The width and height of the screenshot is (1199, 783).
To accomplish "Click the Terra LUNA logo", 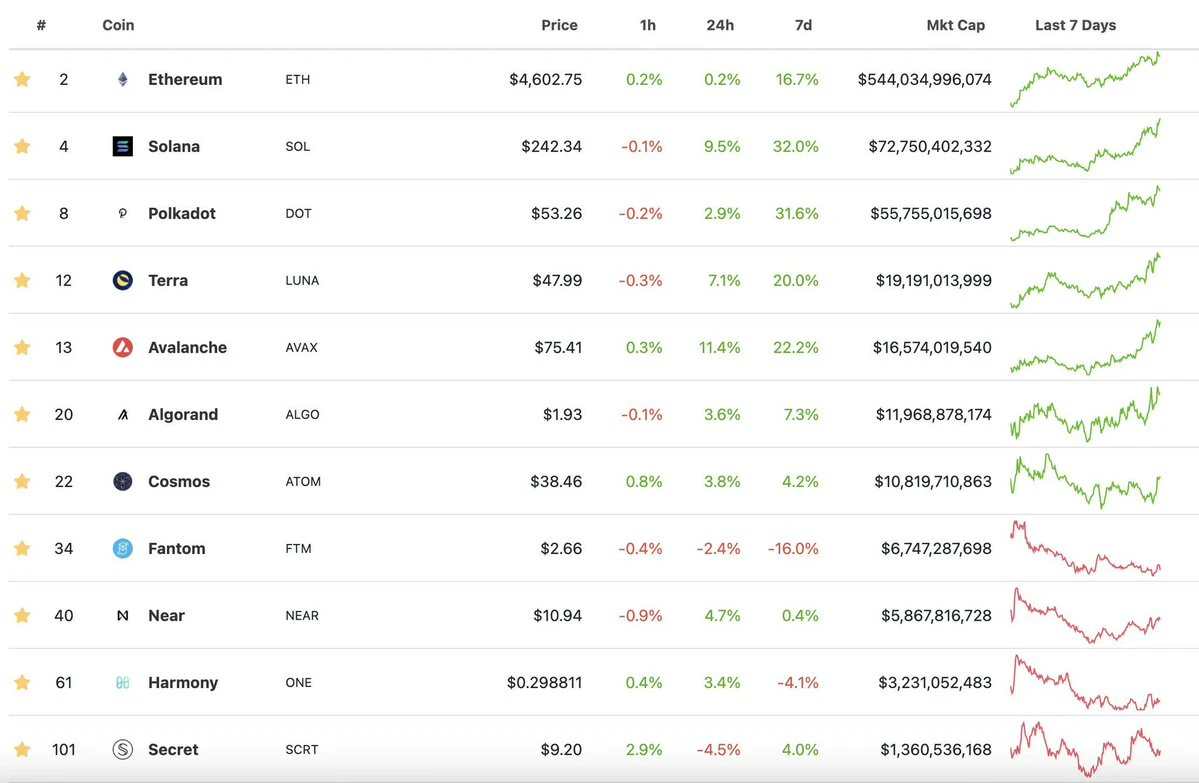I will click(x=122, y=280).
